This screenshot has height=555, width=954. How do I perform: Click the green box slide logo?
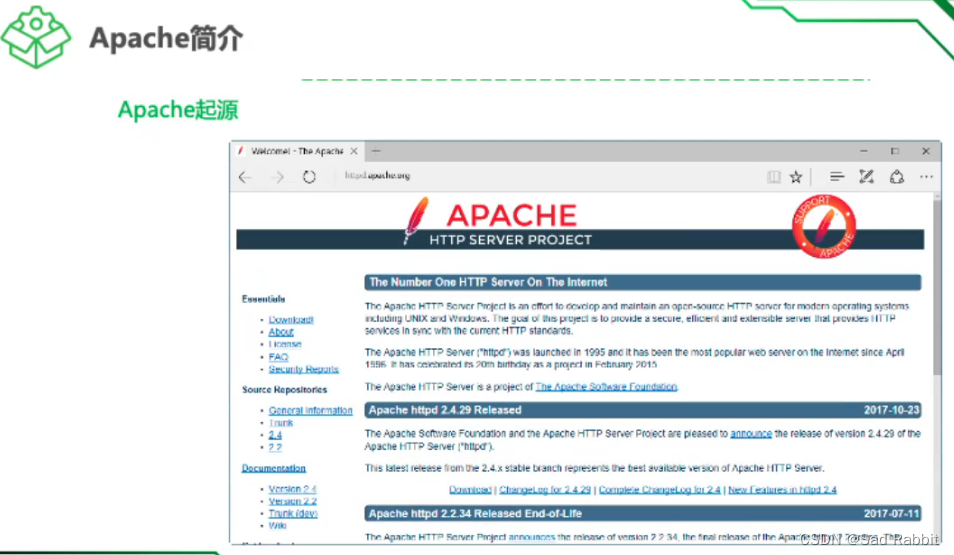pyautogui.click(x=36, y=37)
